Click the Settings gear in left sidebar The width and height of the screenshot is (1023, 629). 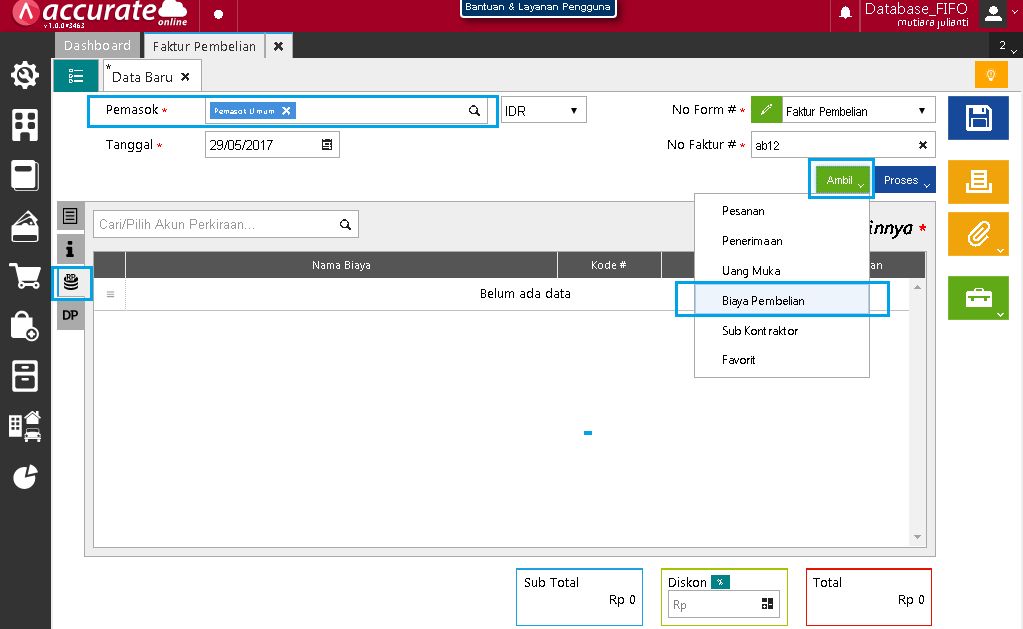tap(25, 75)
